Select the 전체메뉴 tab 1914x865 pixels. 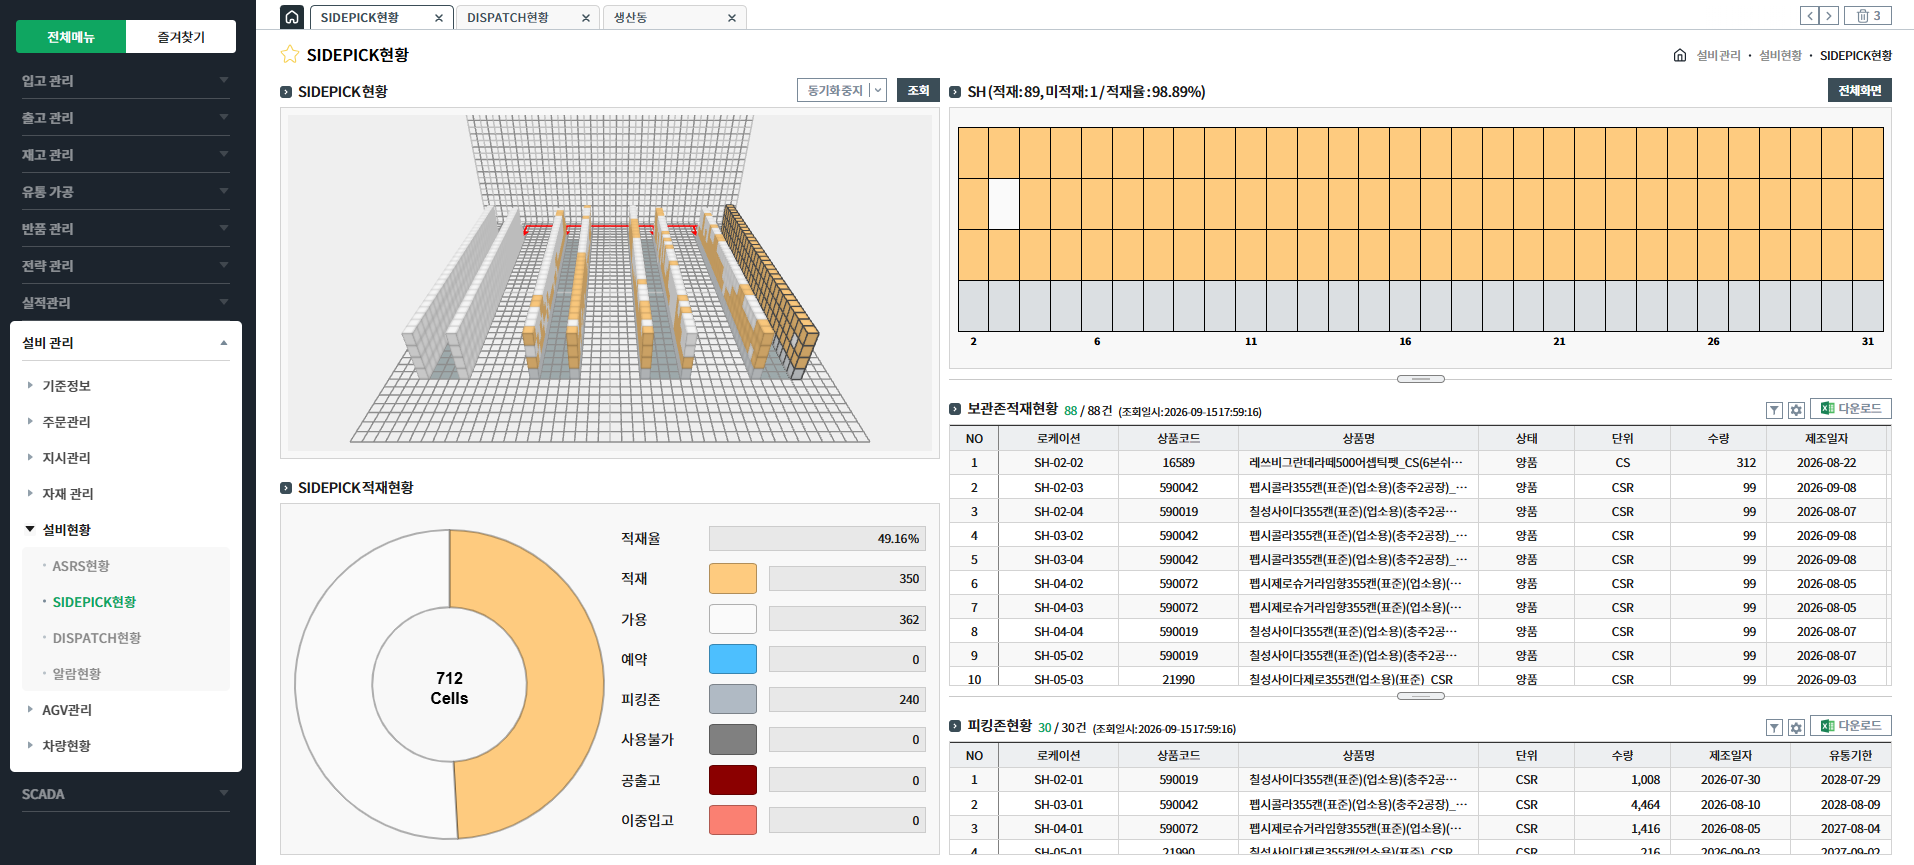point(71,37)
